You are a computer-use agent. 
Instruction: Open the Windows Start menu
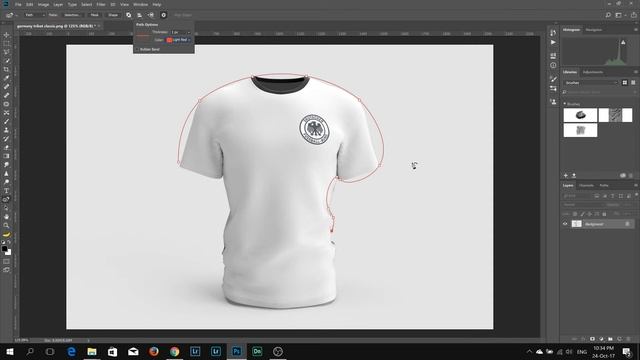(x=10, y=351)
